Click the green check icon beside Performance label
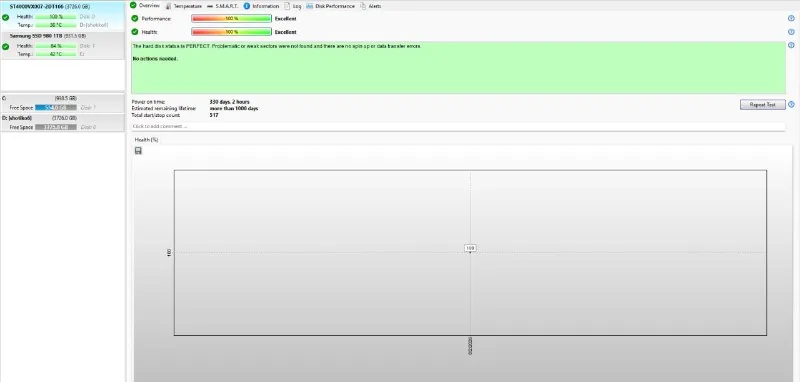 [x=135, y=18]
